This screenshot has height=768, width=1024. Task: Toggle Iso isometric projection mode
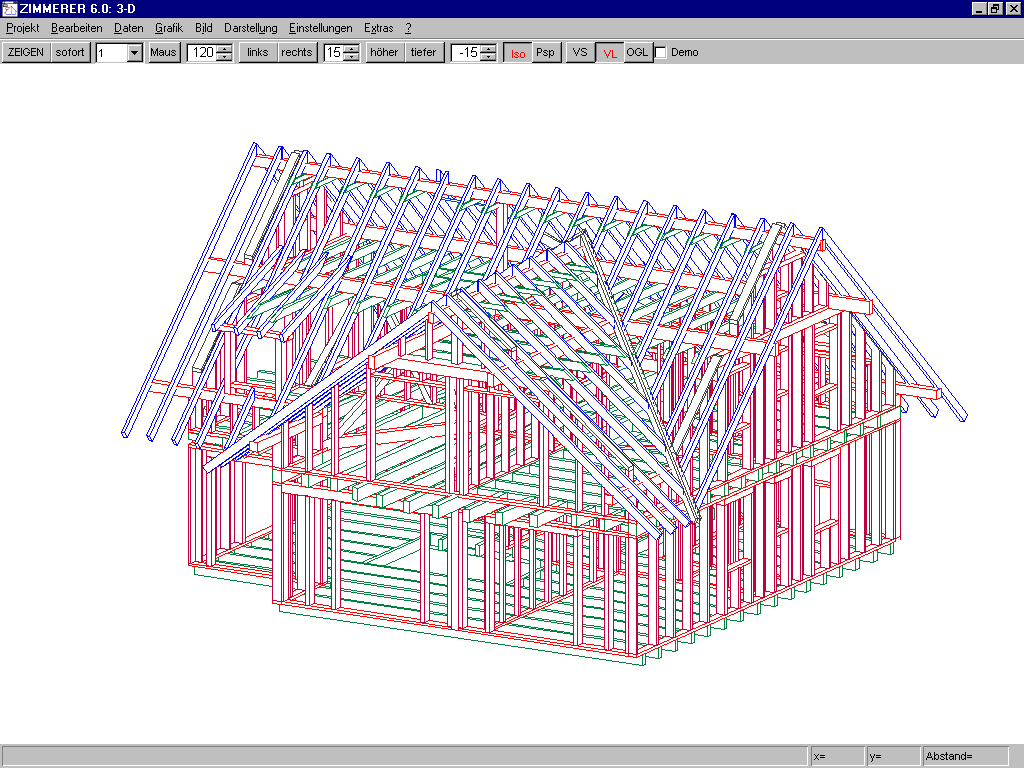click(517, 53)
